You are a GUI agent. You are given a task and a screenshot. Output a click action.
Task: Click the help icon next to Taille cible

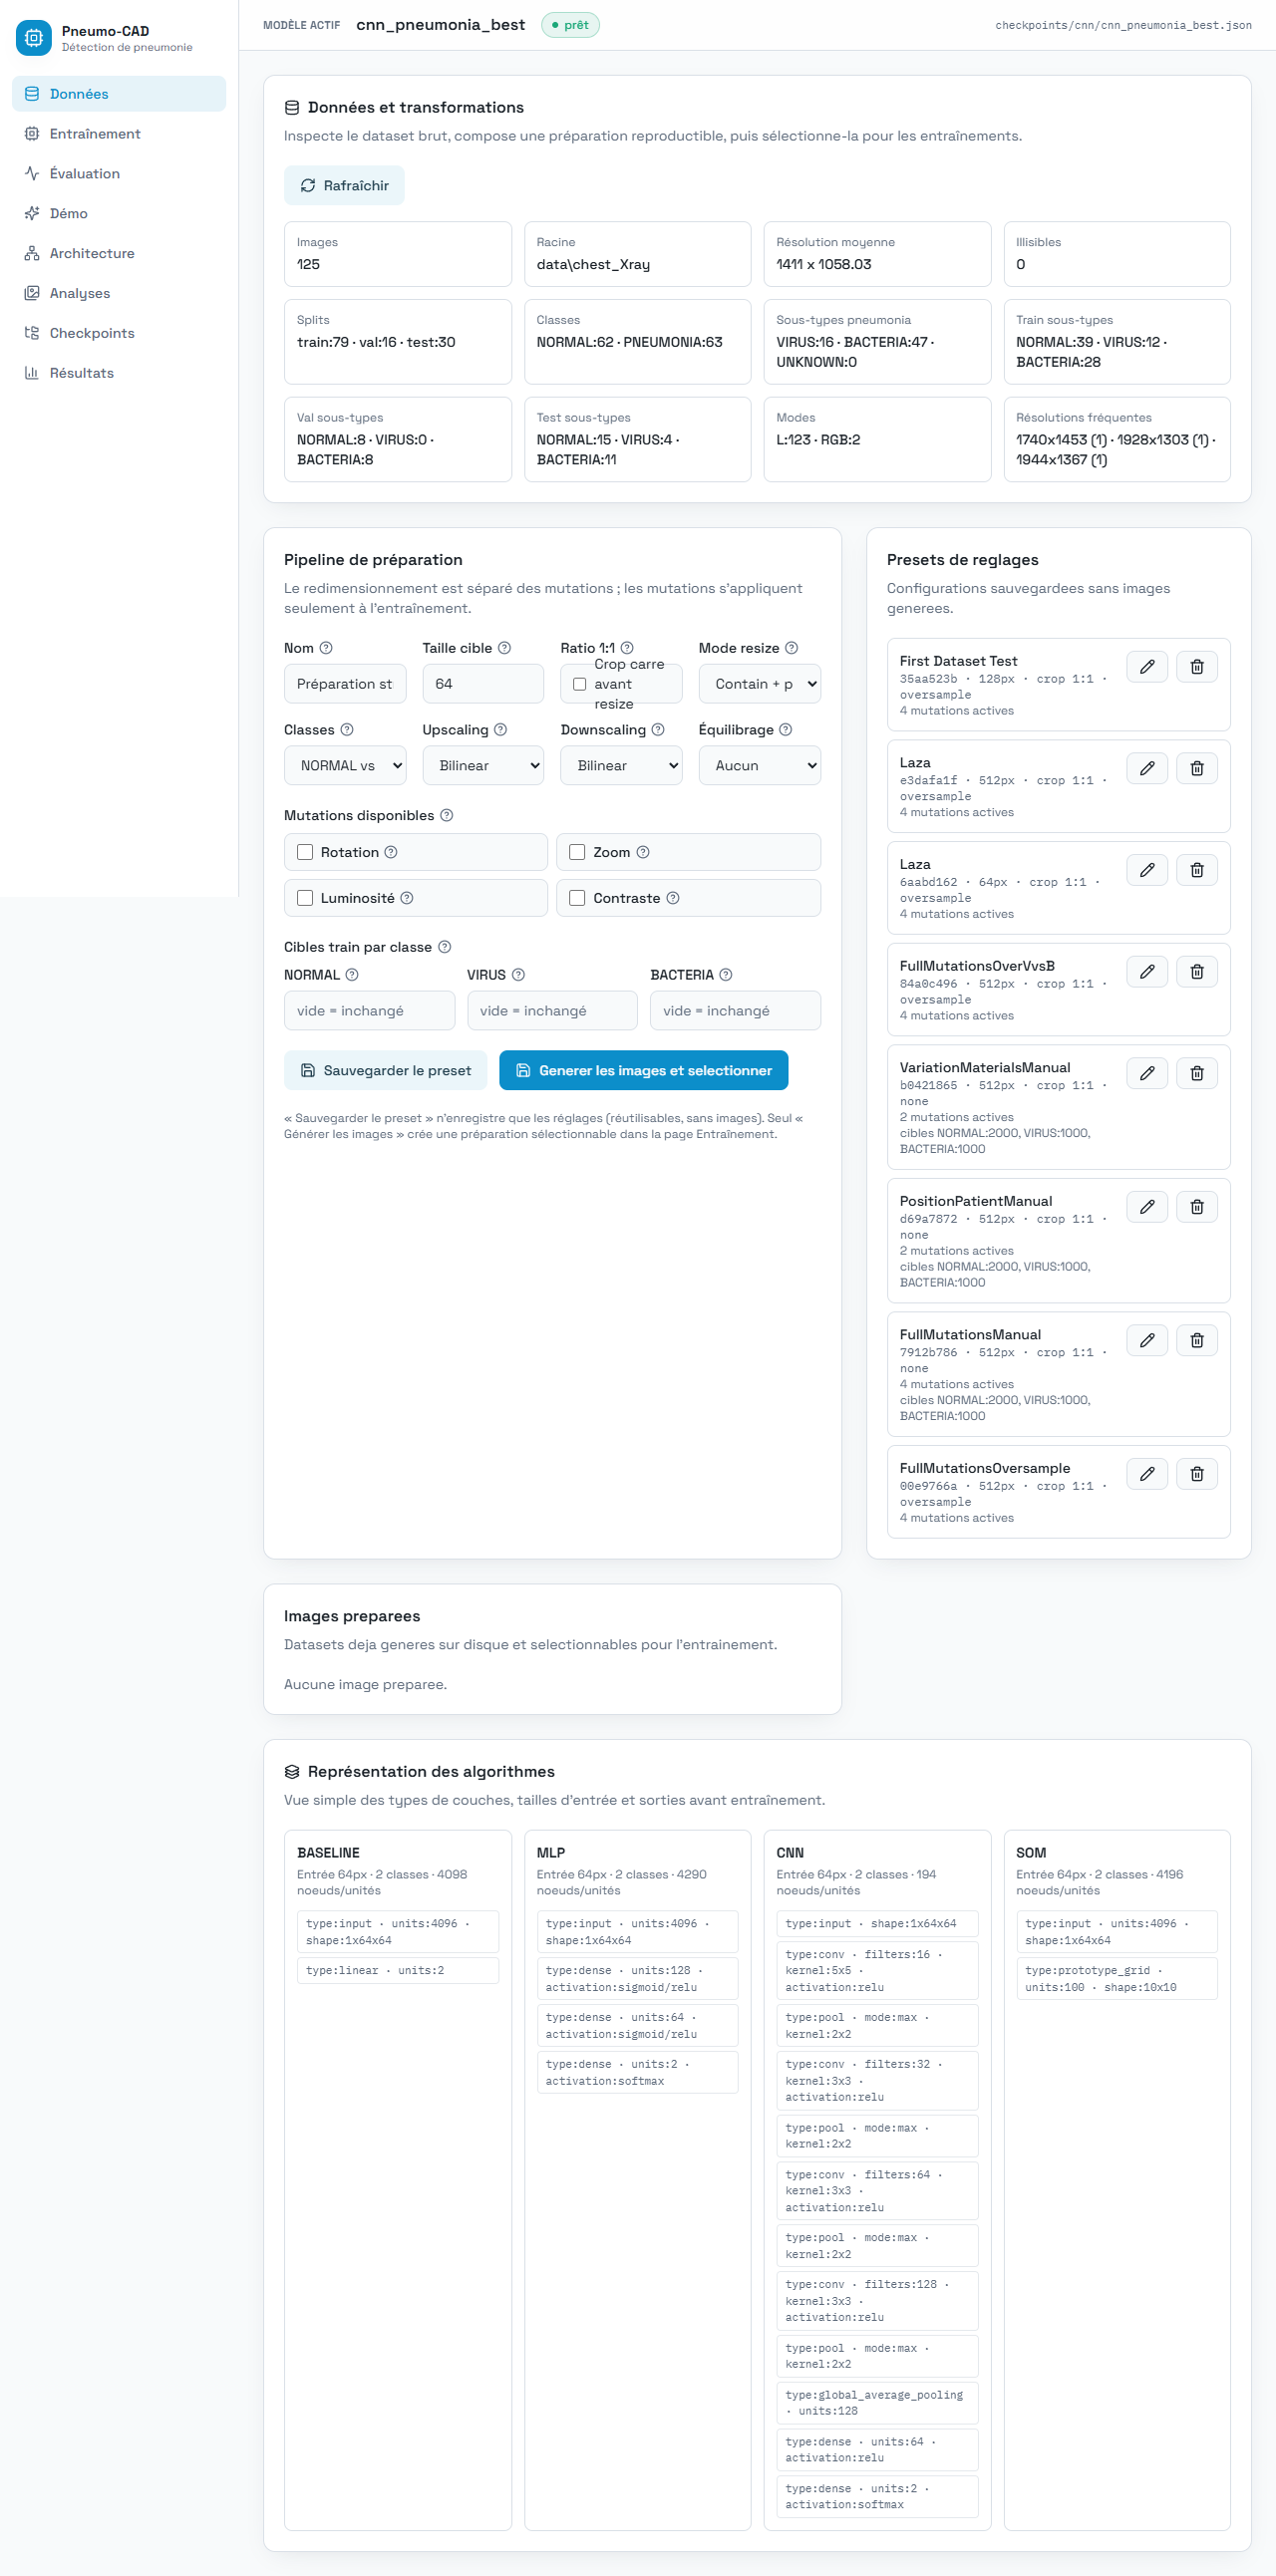pos(504,648)
